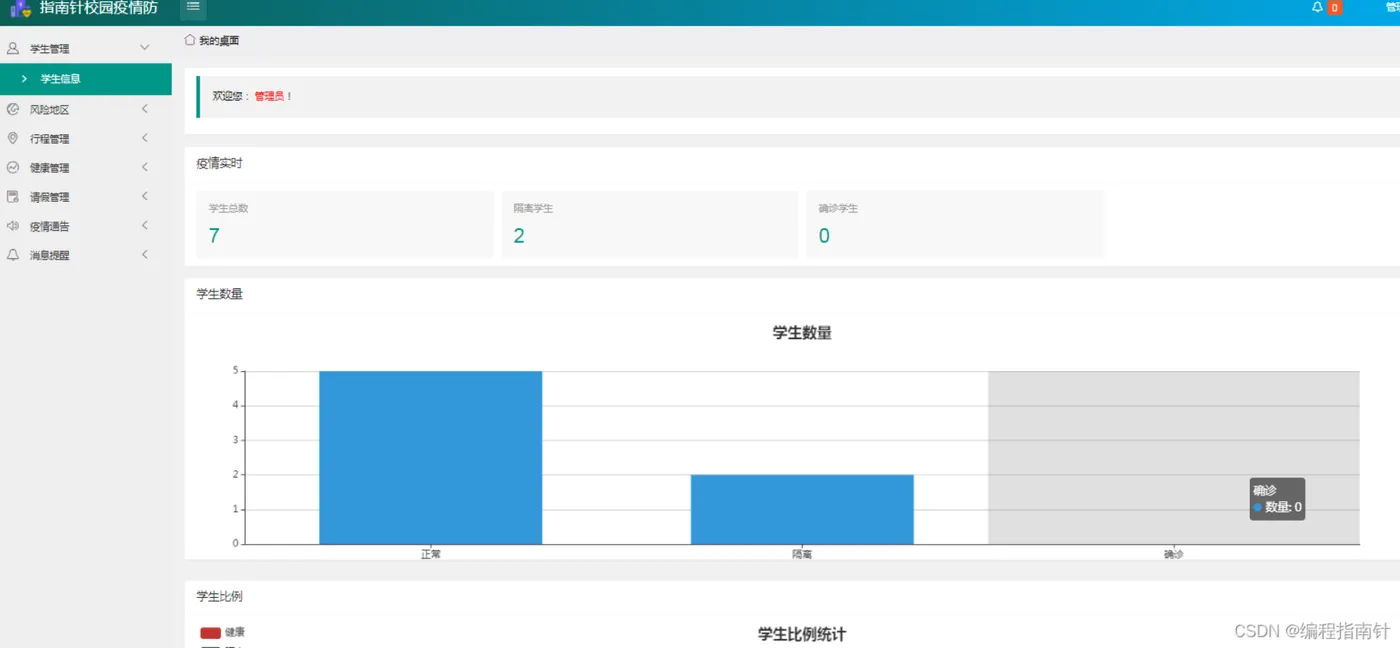Click the 风险地区 sidebar icon
This screenshot has width=1400, height=648.
[x=13, y=109]
